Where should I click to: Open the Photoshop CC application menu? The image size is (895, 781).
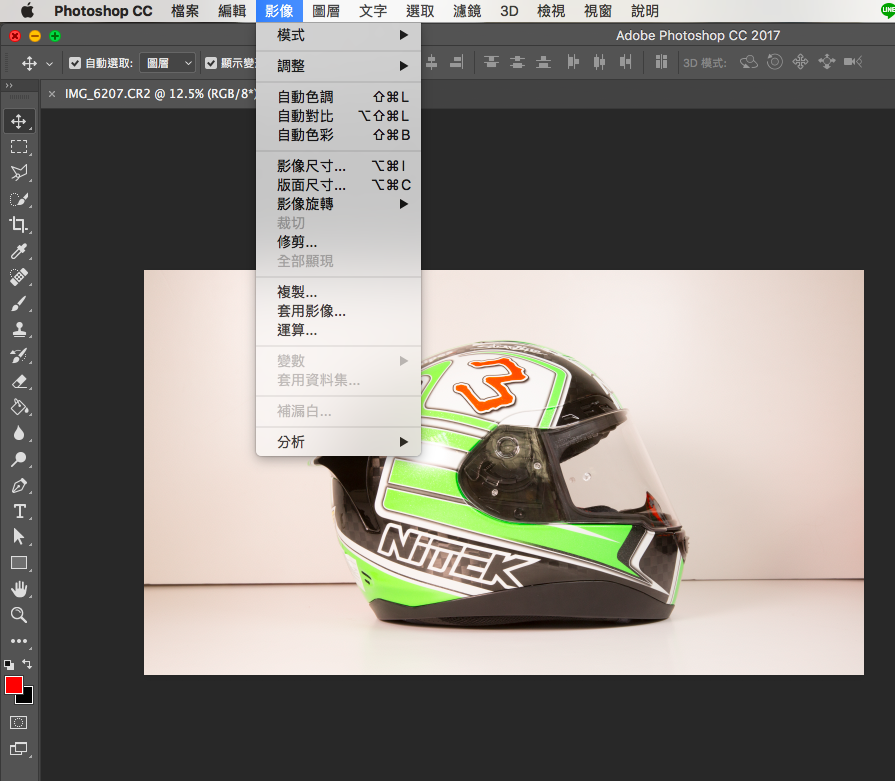(103, 11)
